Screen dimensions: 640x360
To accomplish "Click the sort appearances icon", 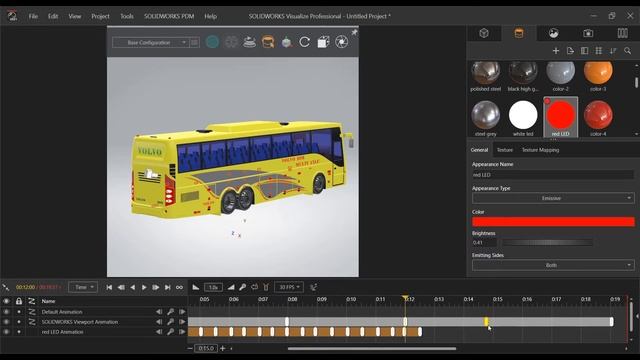I will [613, 51].
